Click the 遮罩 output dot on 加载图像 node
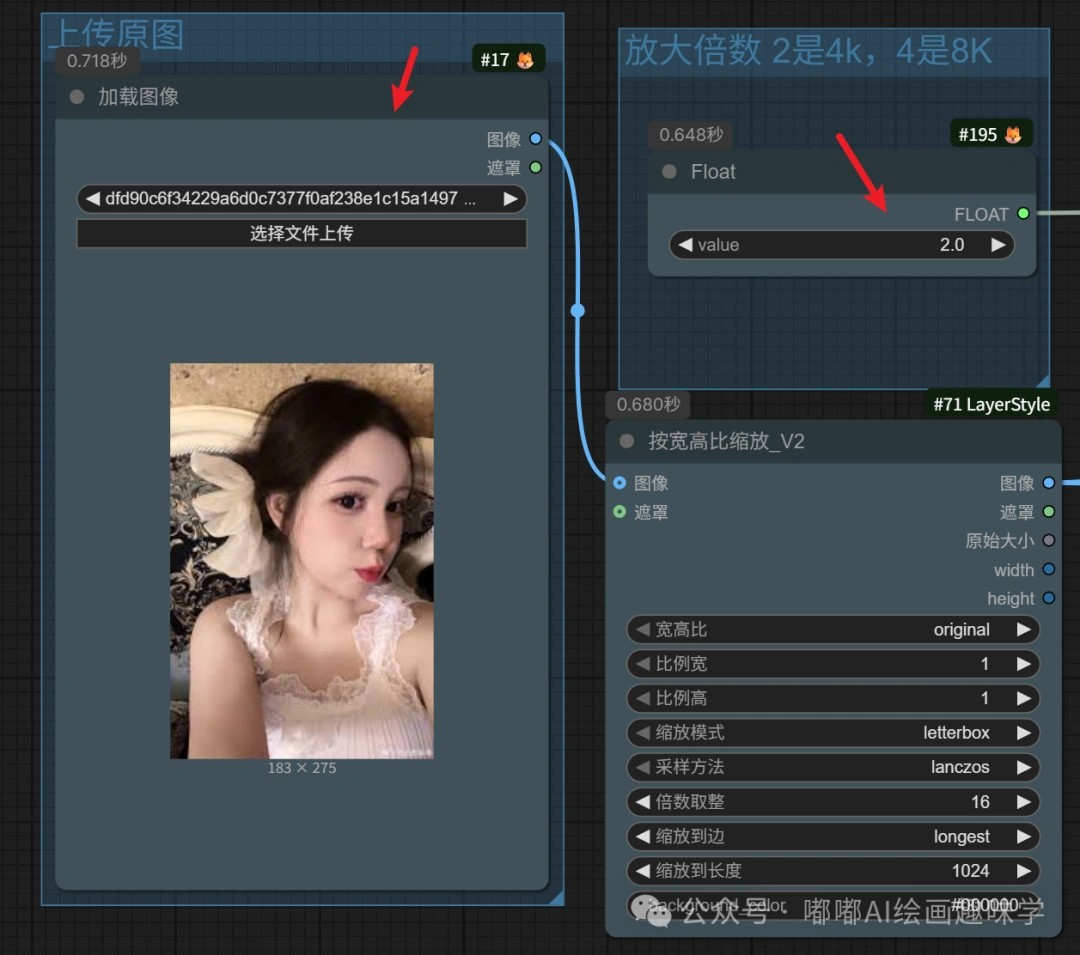 tap(535, 167)
